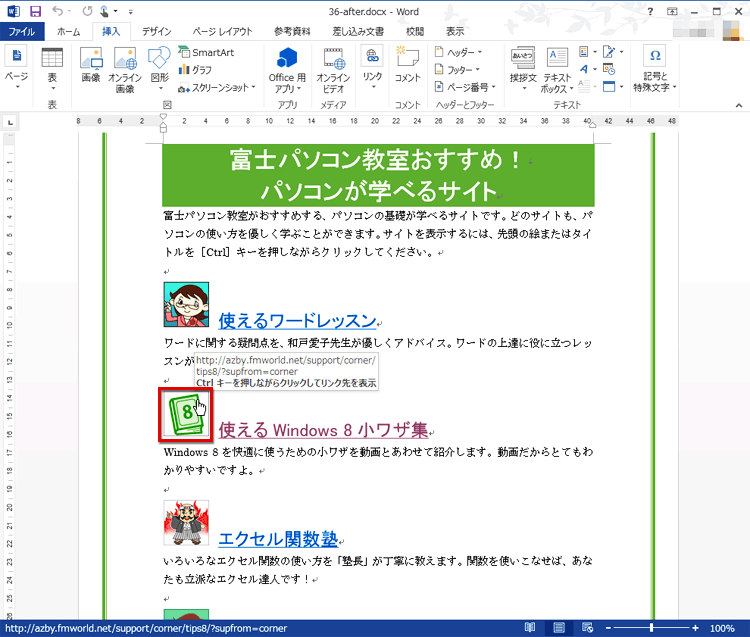
Task: Click the 100% zoom level
Action: pos(721,628)
